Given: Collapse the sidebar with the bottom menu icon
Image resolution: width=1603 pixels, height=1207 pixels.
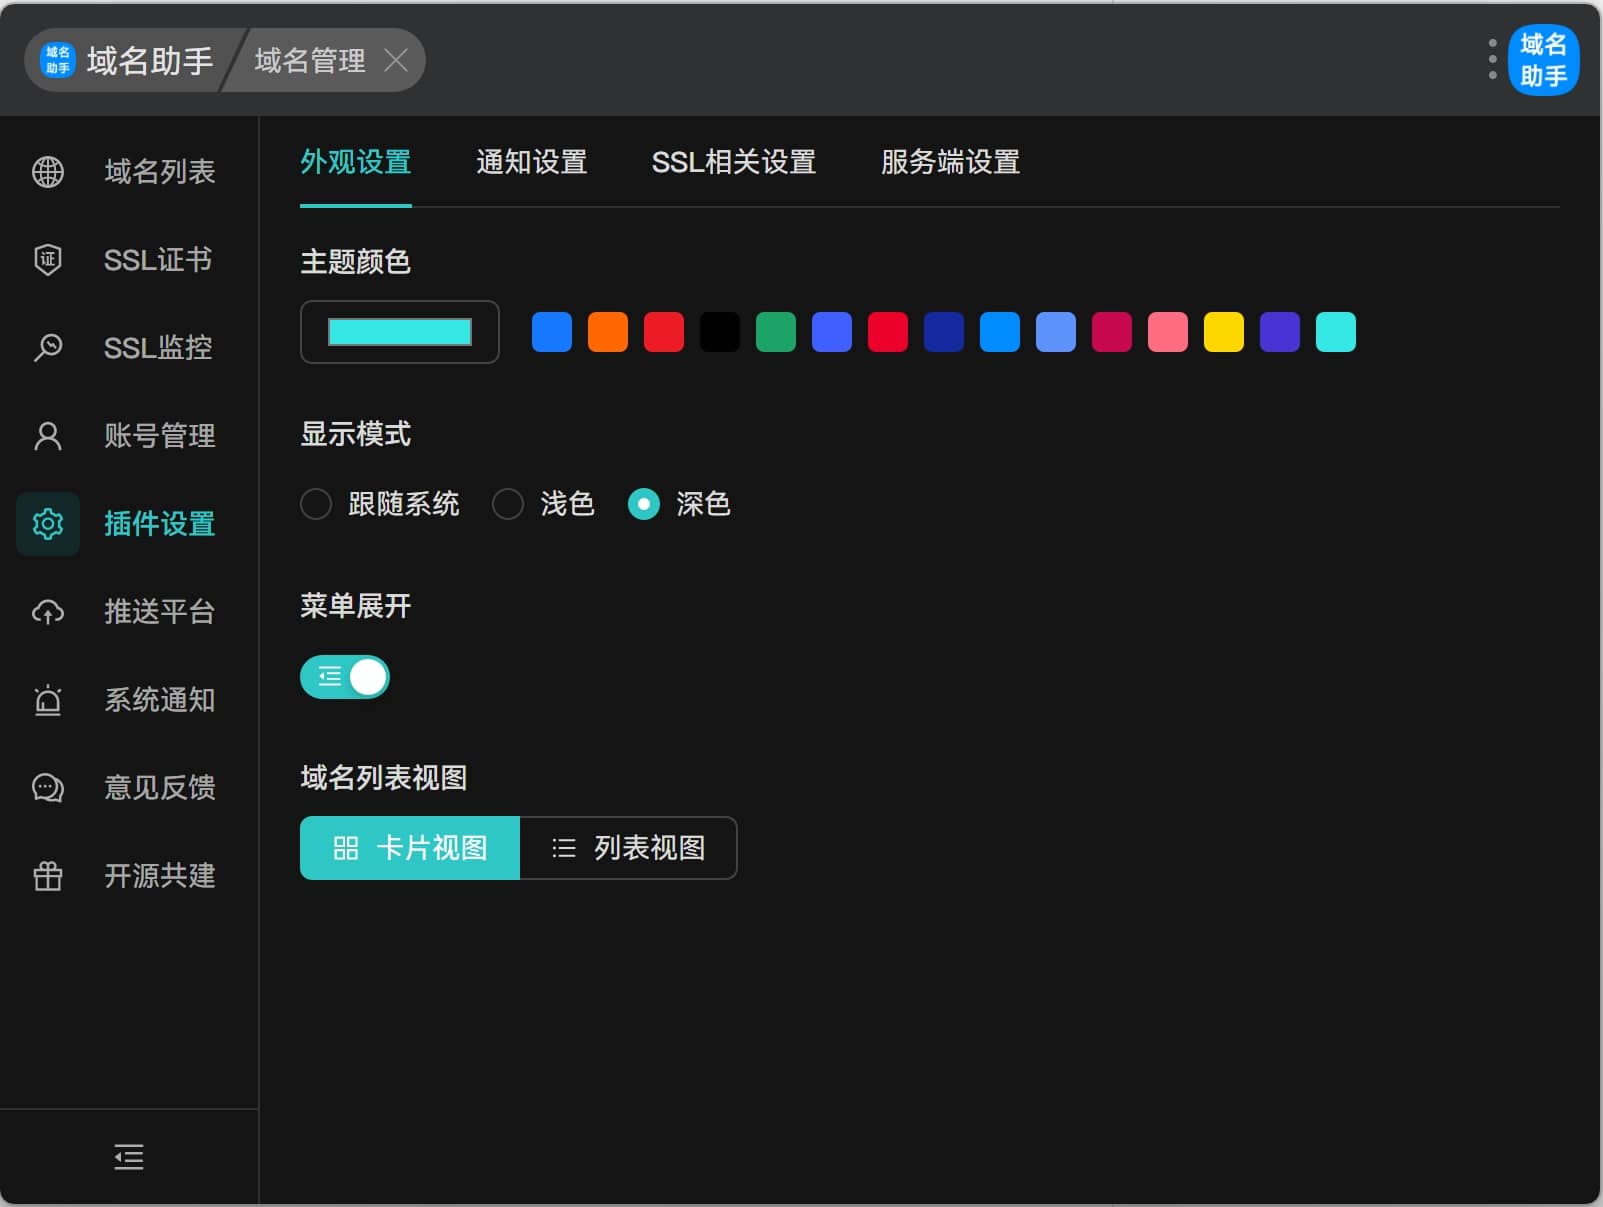Looking at the screenshot, I should pos(129,1157).
